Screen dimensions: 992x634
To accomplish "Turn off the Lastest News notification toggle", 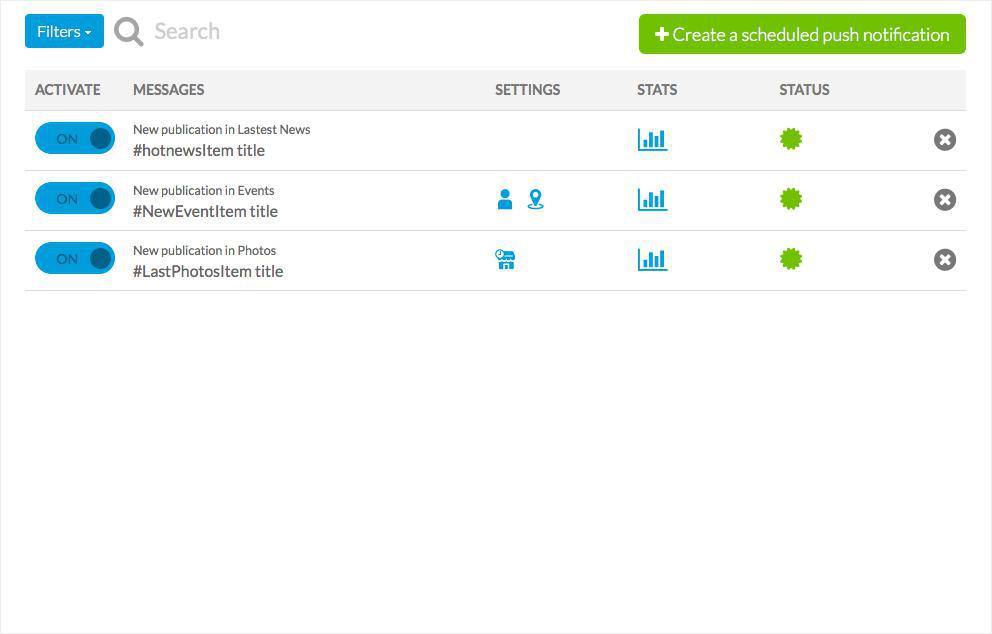I will (75, 139).
